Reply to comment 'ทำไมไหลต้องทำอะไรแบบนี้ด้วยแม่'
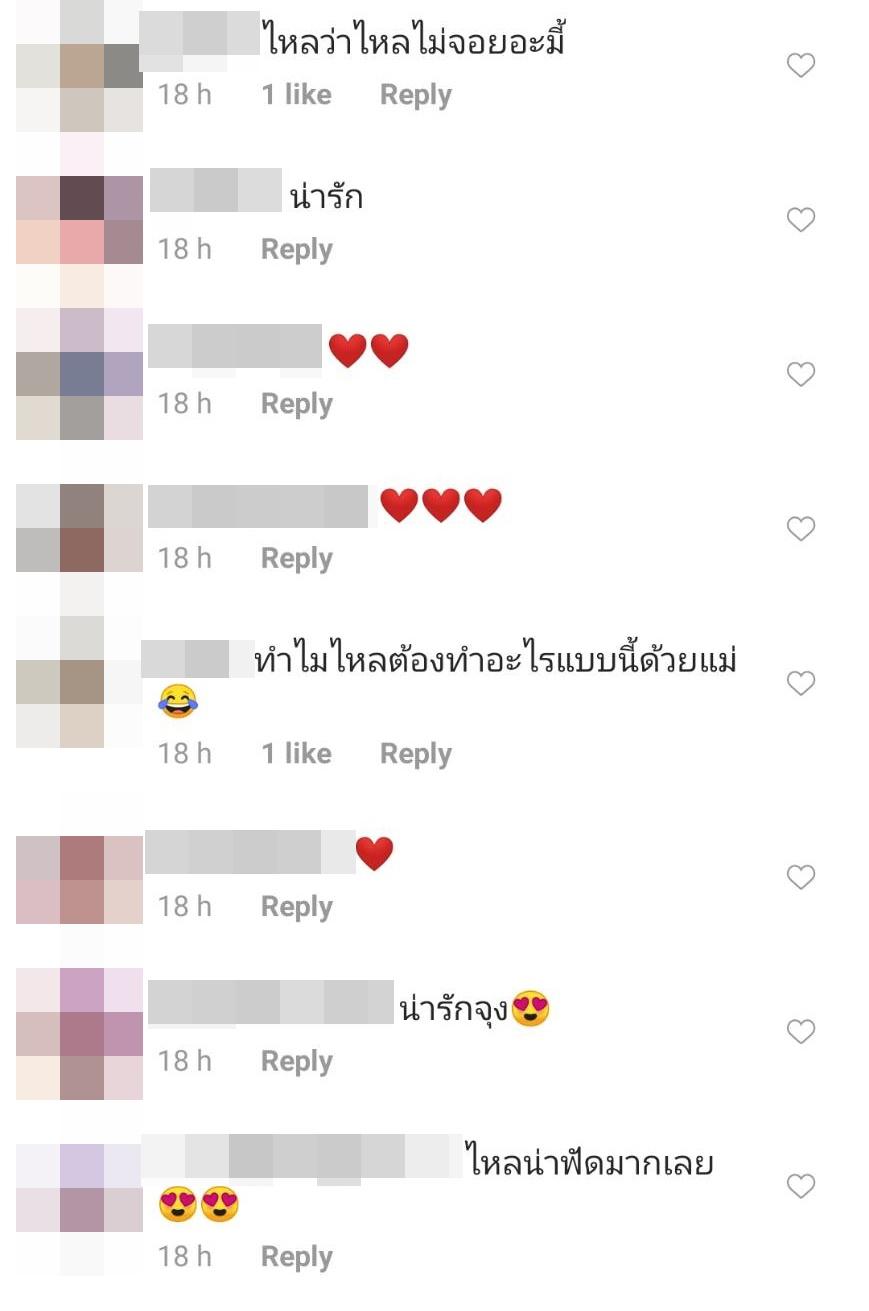Image resolution: width=869 pixels, height=1311 pixels. (x=416, y=754)
